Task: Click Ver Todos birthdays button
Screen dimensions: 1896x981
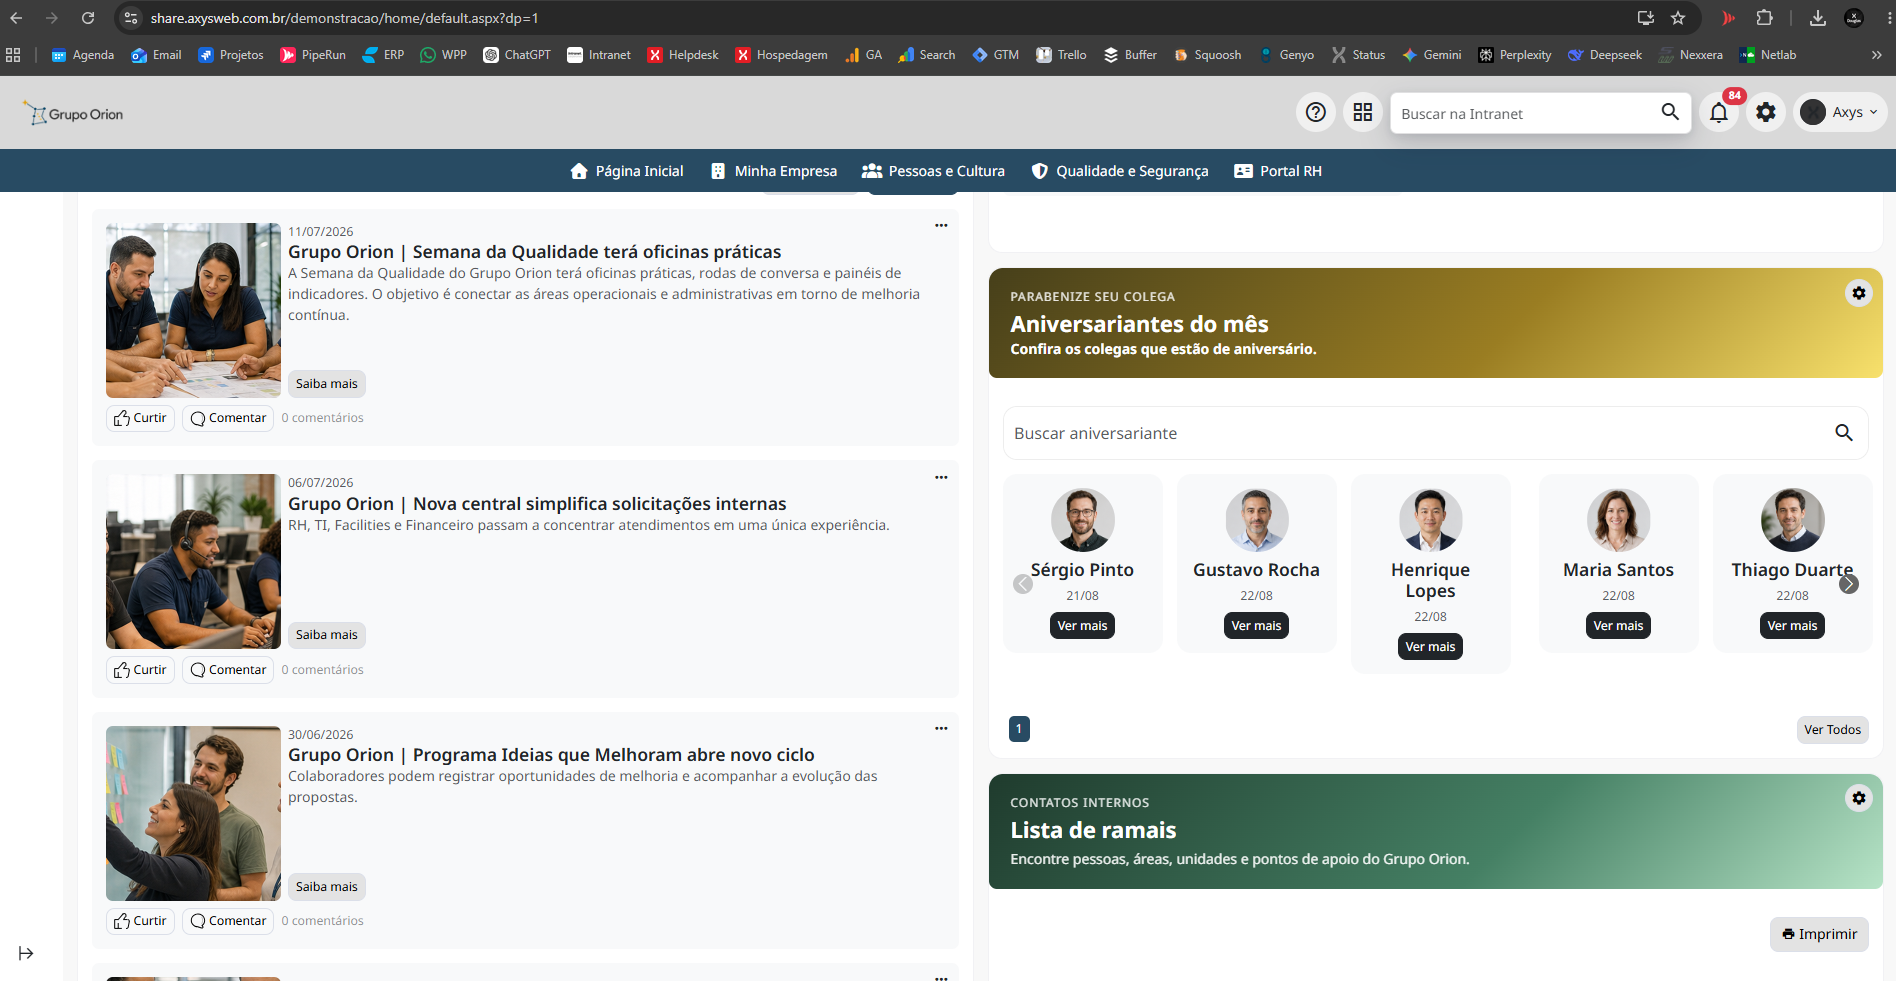Action: (1832, 730)
